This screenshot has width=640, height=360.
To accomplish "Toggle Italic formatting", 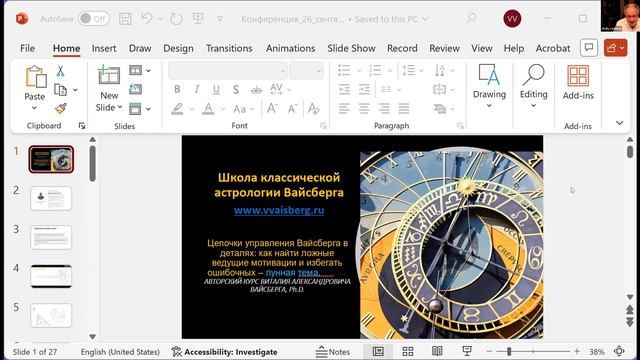I will pyautogui.click(x=196, y=89).
